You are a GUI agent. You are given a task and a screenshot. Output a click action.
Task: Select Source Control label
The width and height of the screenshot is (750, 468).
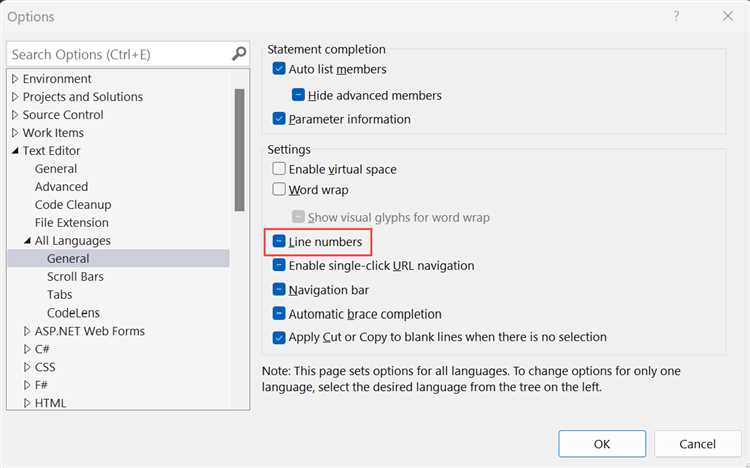coord(63,115)
